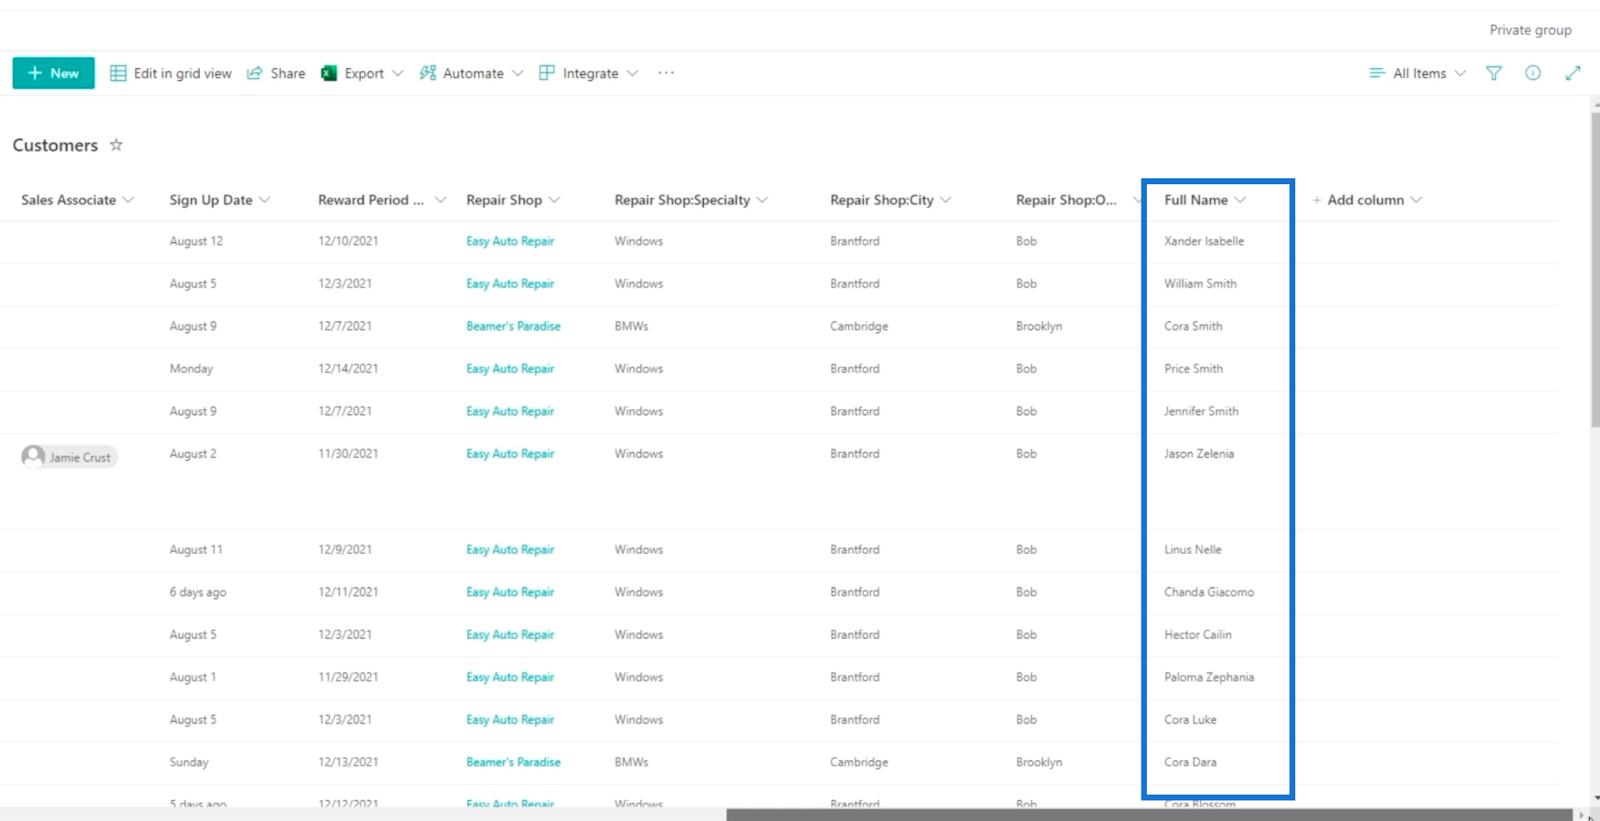Click the Integrate icon

(x=547, y=73)
